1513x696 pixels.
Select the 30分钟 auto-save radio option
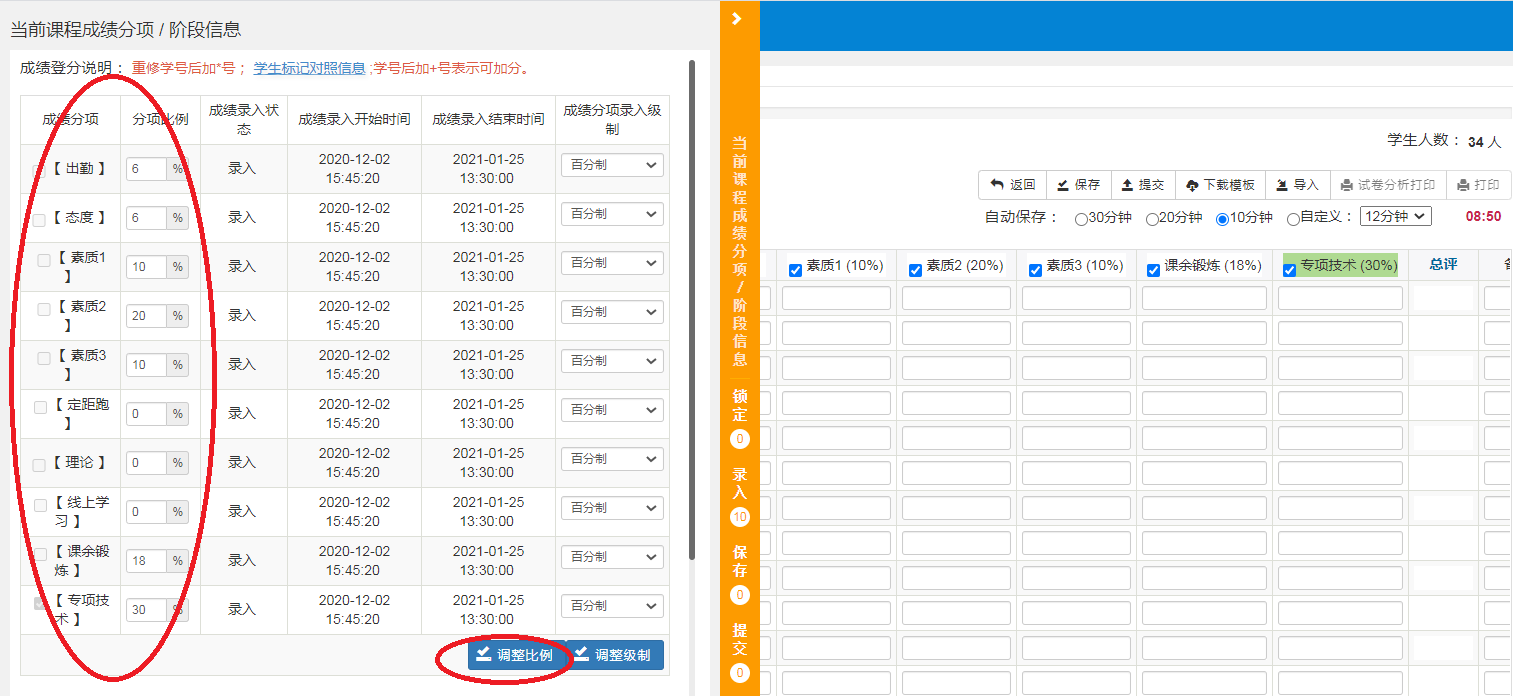point(1081,219)
